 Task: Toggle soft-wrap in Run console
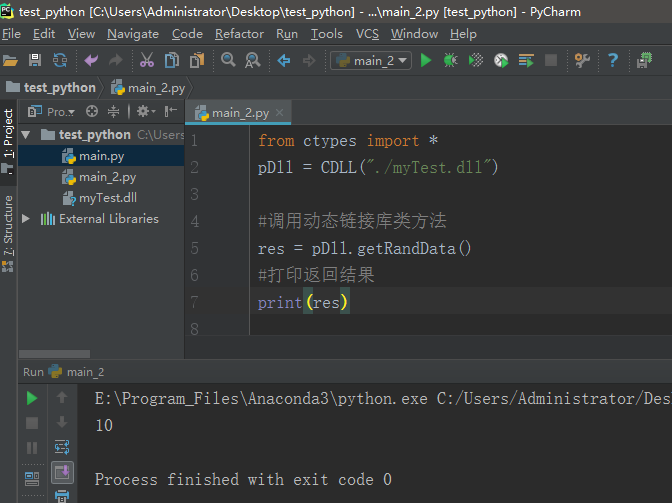tap(62, 447)
